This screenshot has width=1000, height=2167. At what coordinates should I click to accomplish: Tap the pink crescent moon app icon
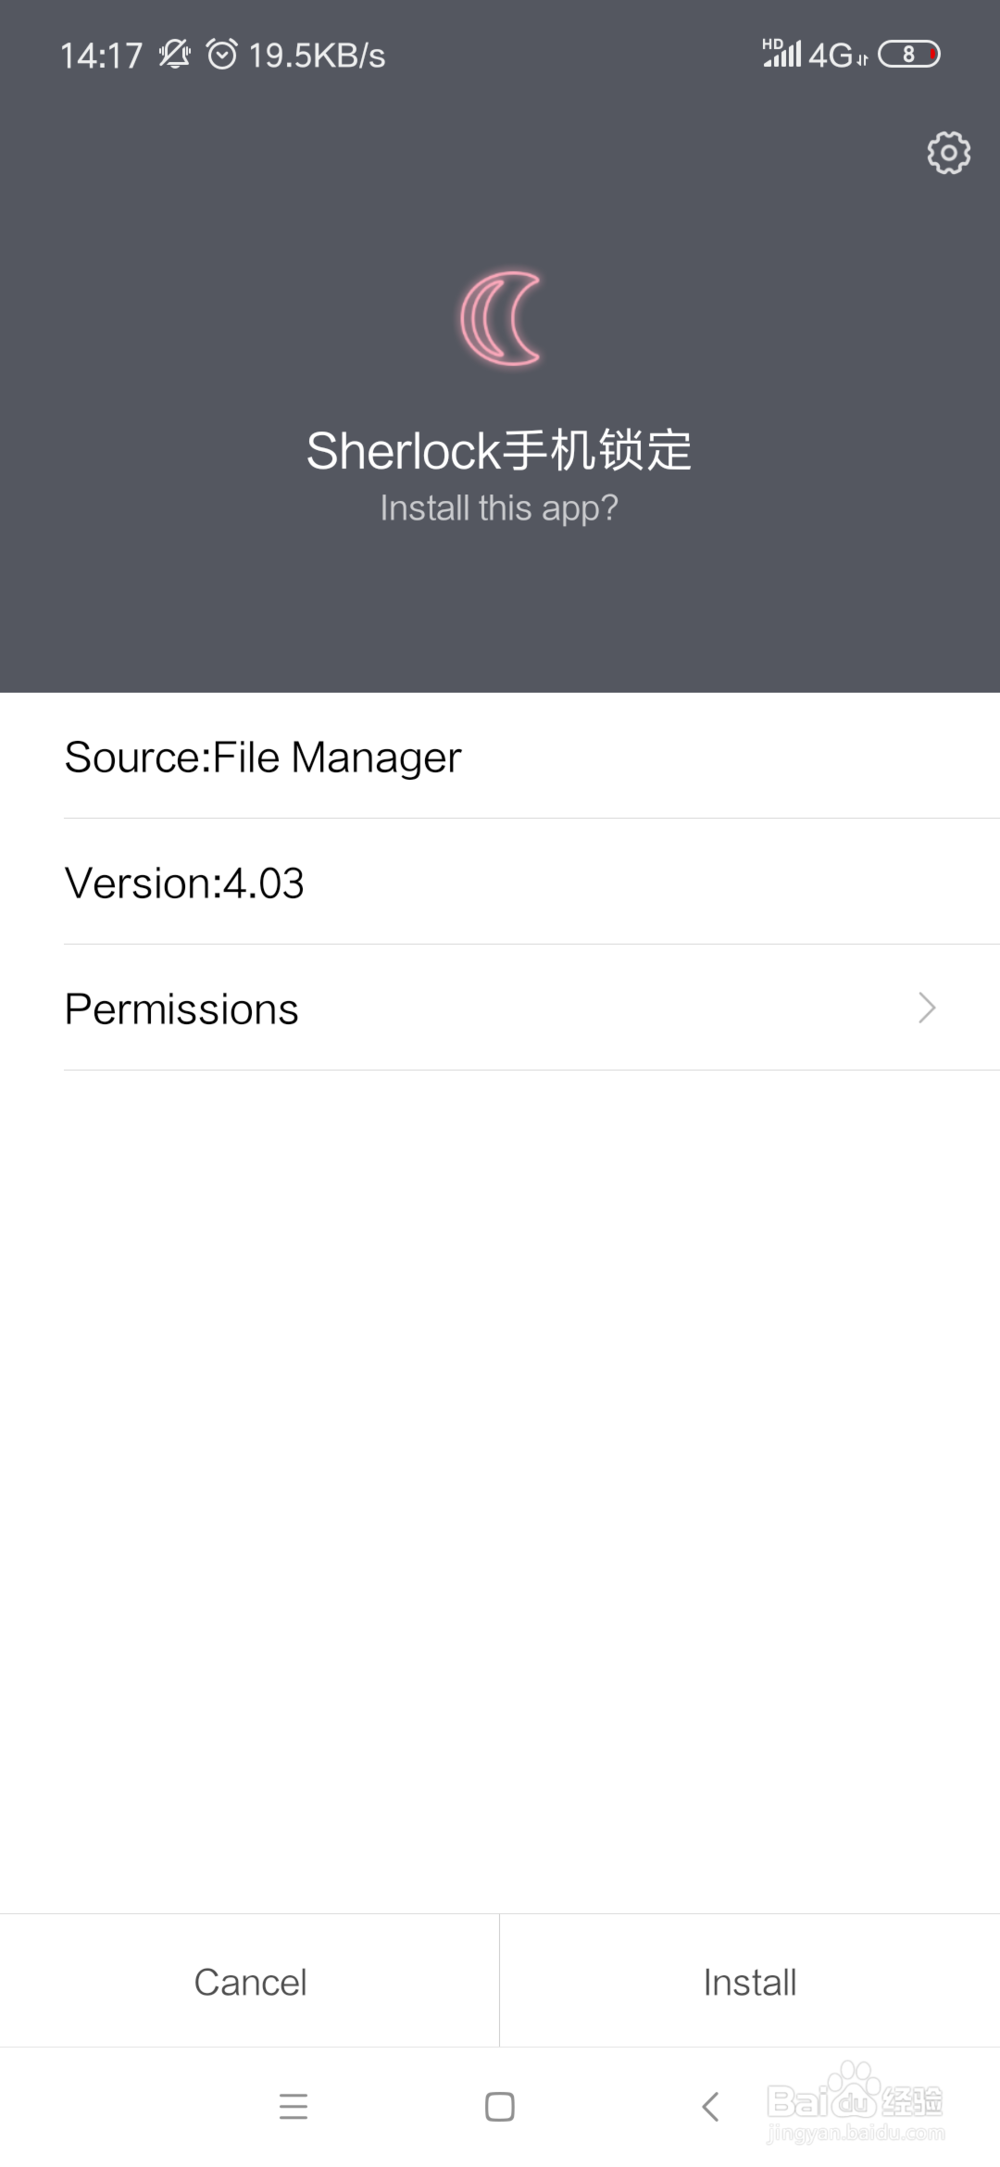pos(501,318)
